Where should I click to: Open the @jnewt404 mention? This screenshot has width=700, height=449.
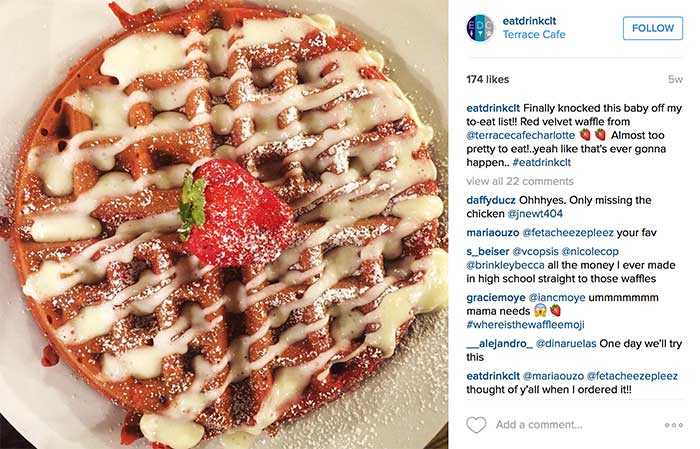[x=535, y=214]
